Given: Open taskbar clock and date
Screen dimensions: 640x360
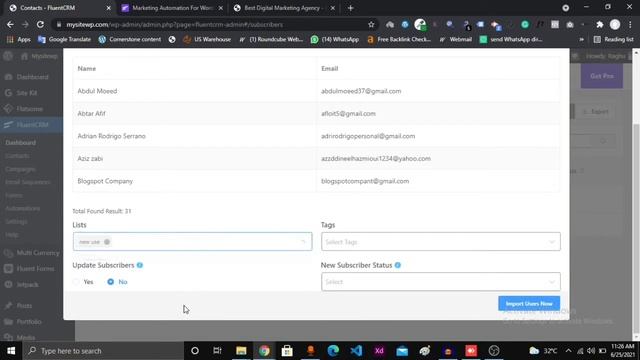Looking at the screenshot, I should point(623,351).
